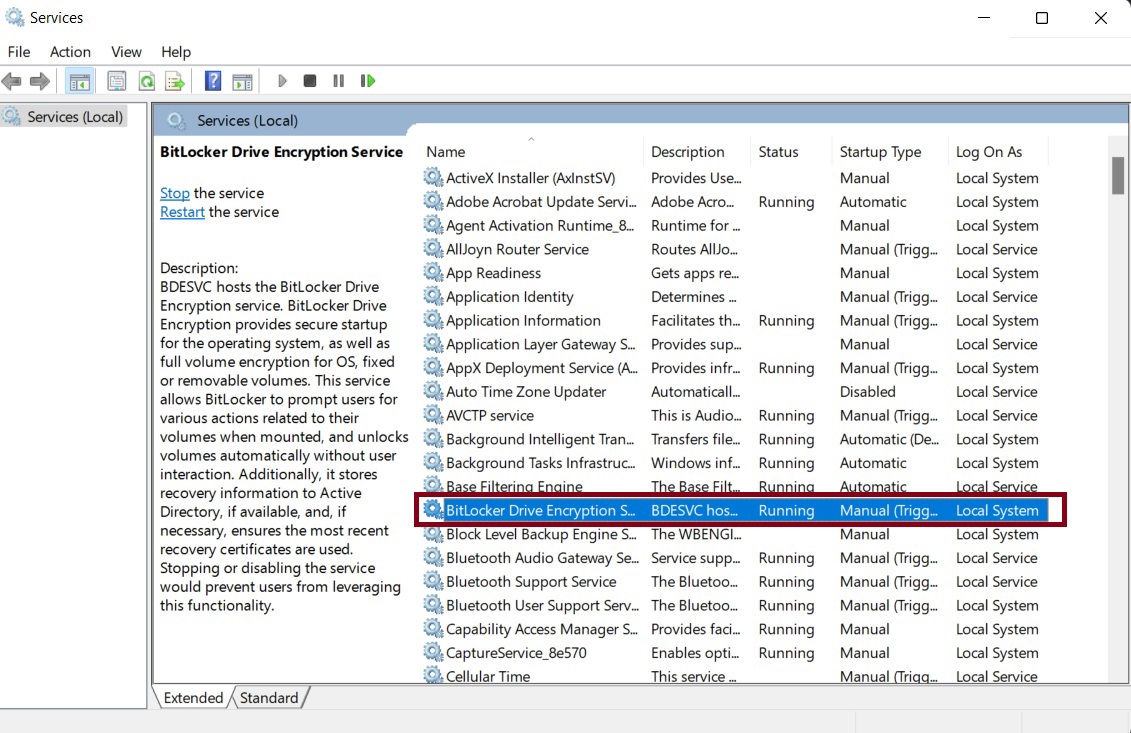1131x733 pixels.
Task: Select the Application Information service row
Action: [x=734, y=320]
